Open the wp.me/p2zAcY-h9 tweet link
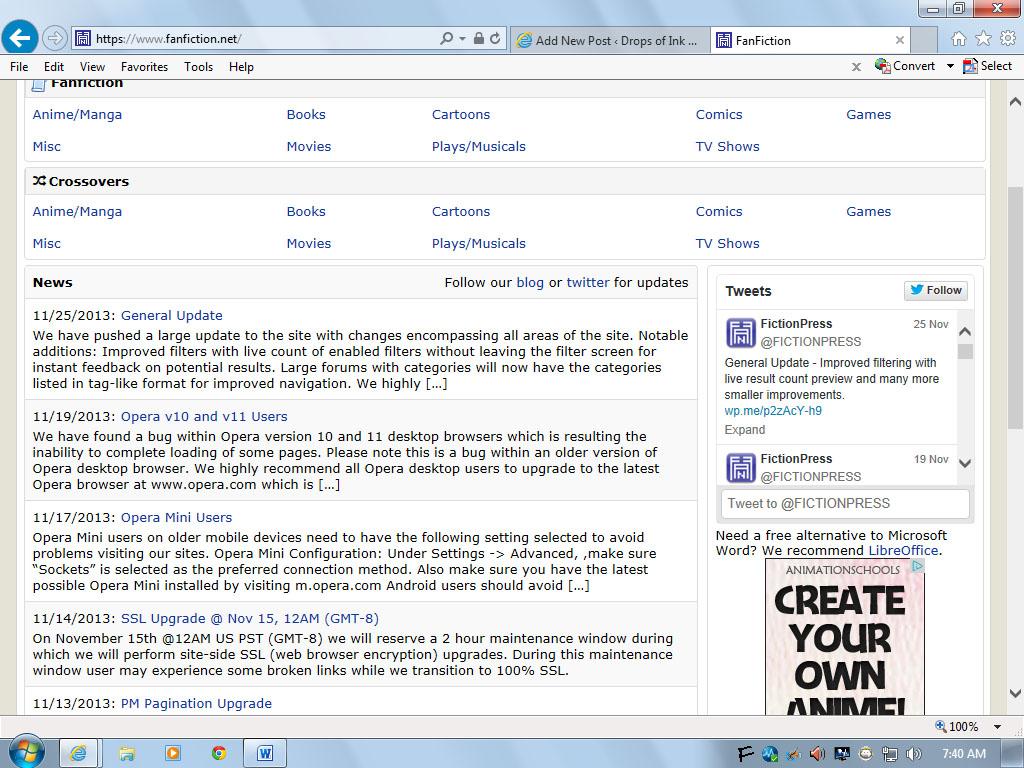Image resolution: width=1024 pixels, height=768 pixels. [773, 411]
